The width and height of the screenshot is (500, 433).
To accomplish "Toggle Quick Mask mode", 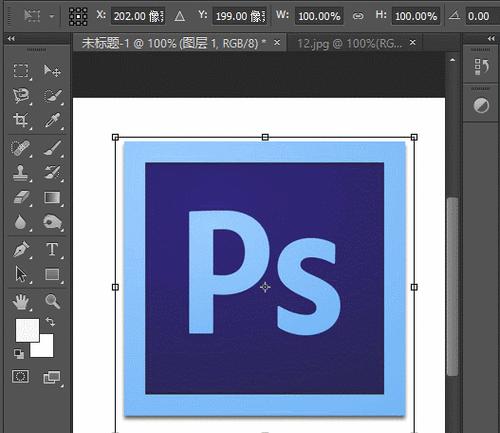I will coord(21,377).
